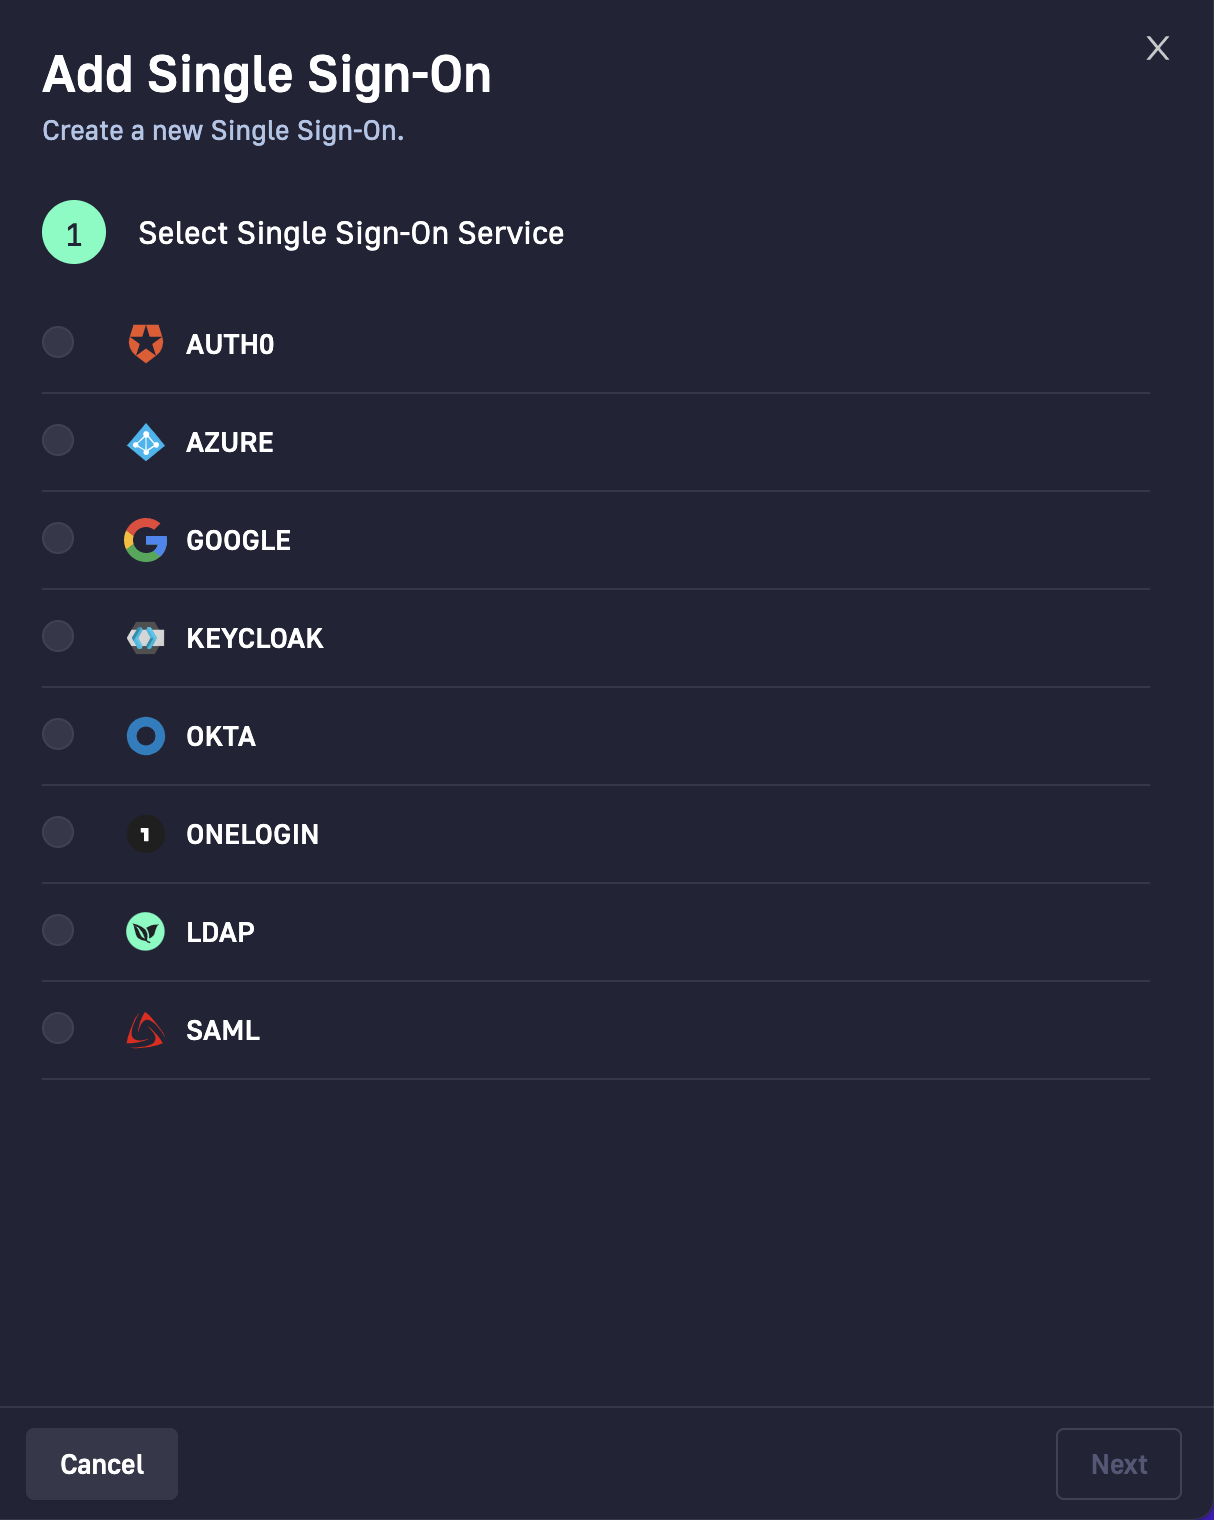Pick the LDAP radio button
Screen dimensions: 1214x1520
(x=58, y=930)
